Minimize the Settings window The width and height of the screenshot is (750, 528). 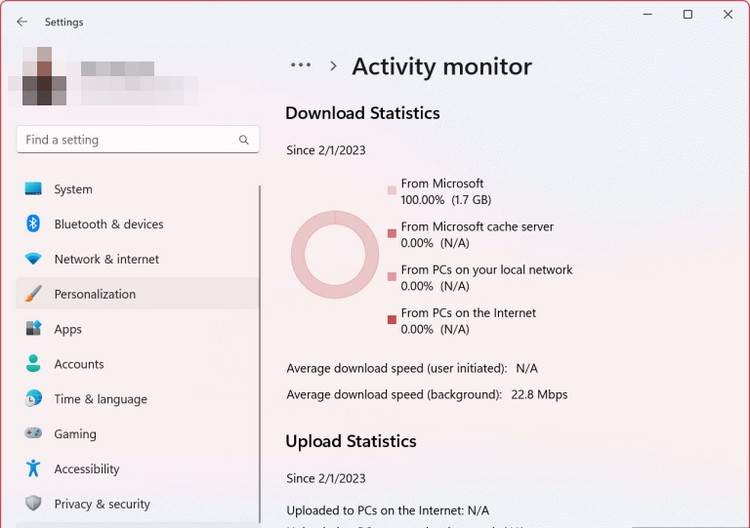point(647,14)
